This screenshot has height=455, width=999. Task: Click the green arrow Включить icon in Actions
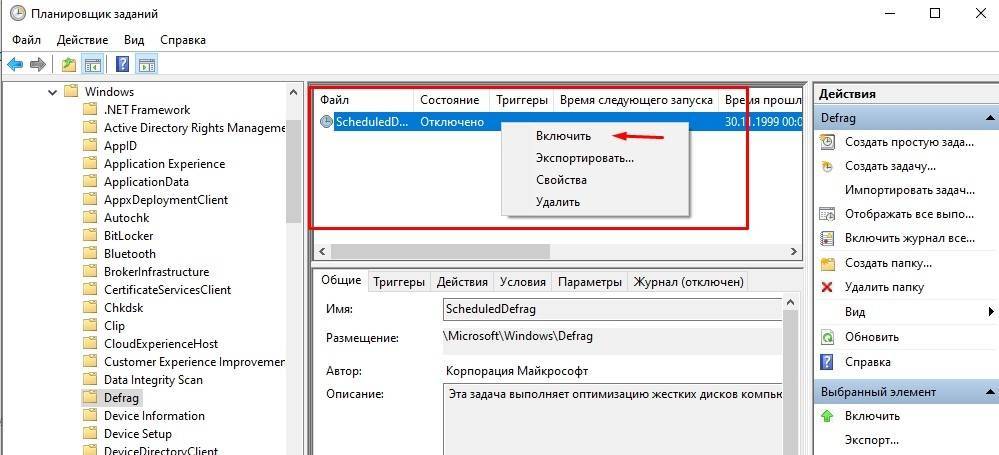(827, 416)
